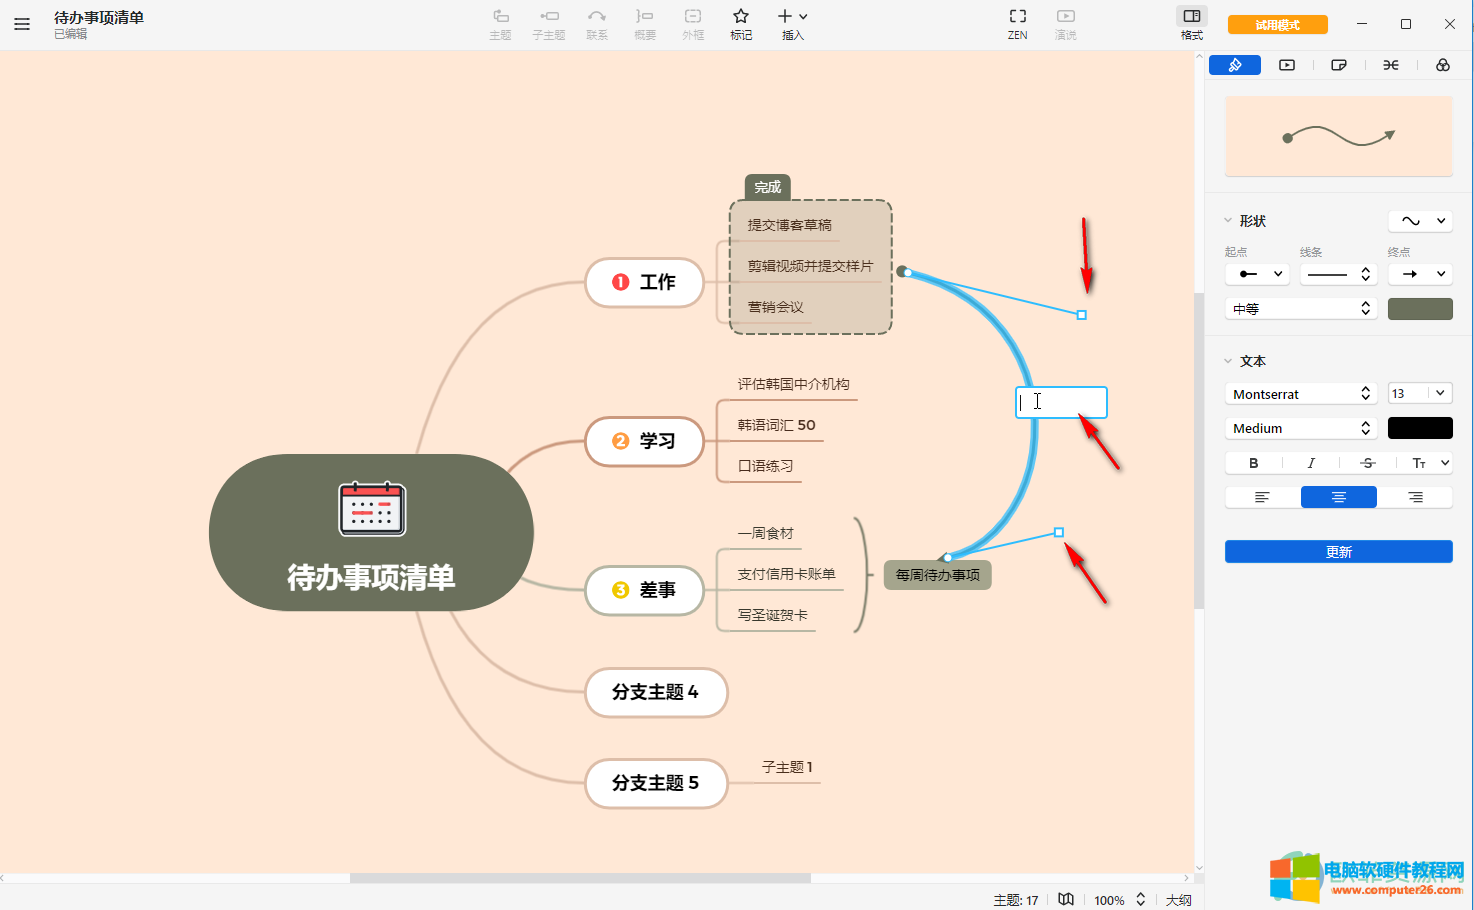
Task: Click the red number 1 priority marker
Action: click(620, 283)
